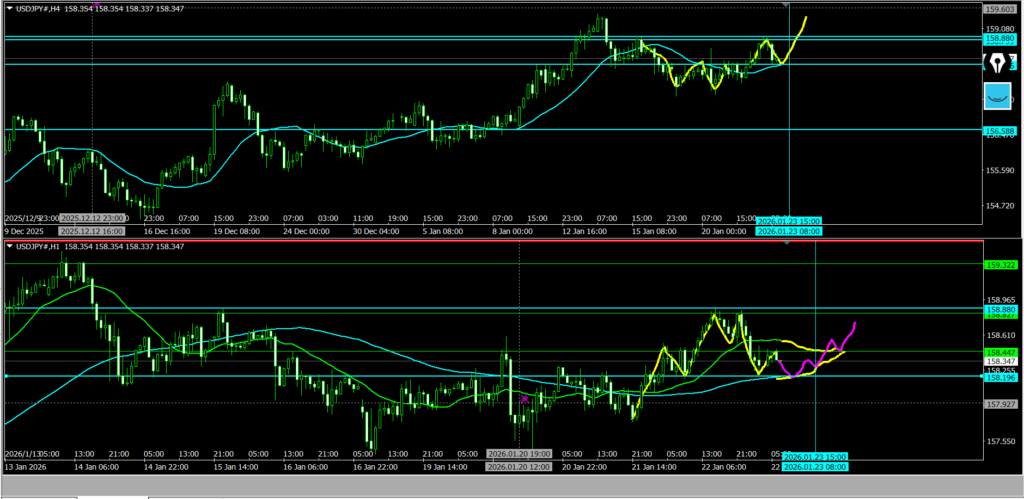Select the 158.880 price label on H4 chart

(x=1000, y=38)
